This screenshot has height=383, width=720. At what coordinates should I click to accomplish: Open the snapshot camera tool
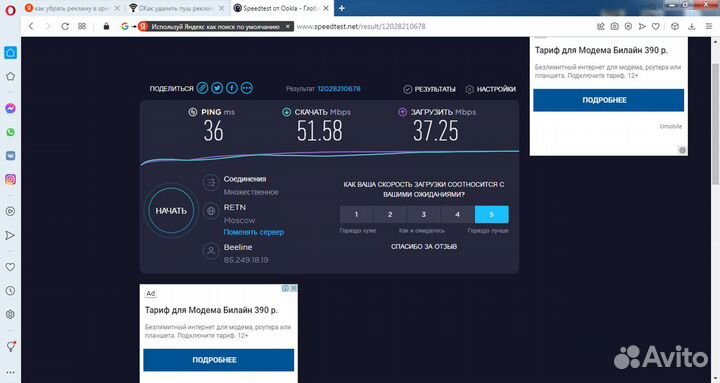point(614,27)
